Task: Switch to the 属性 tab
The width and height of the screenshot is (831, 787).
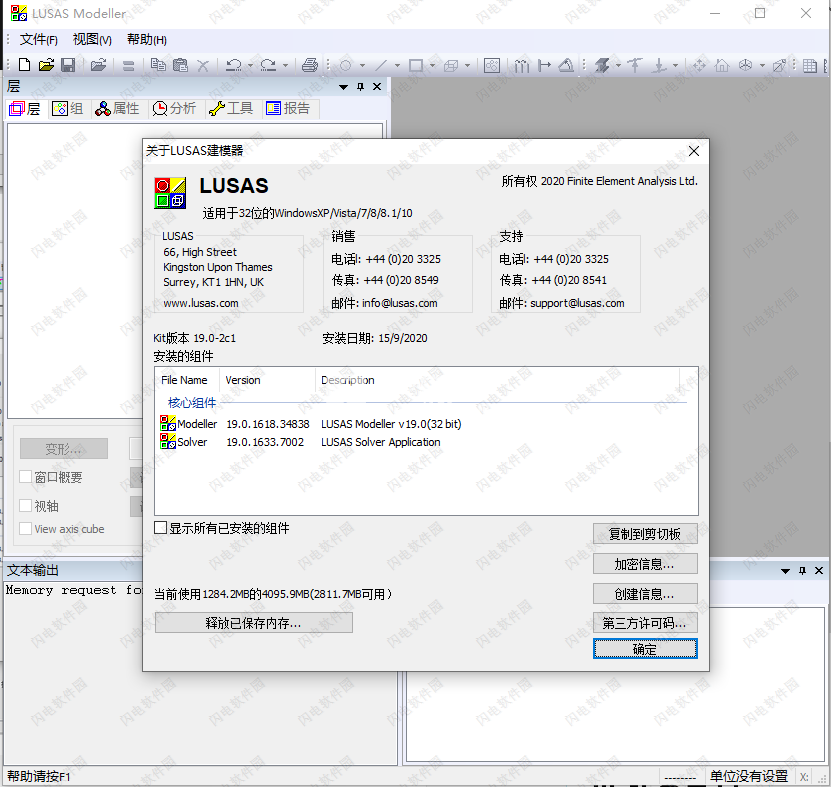Action: [117, 109]
